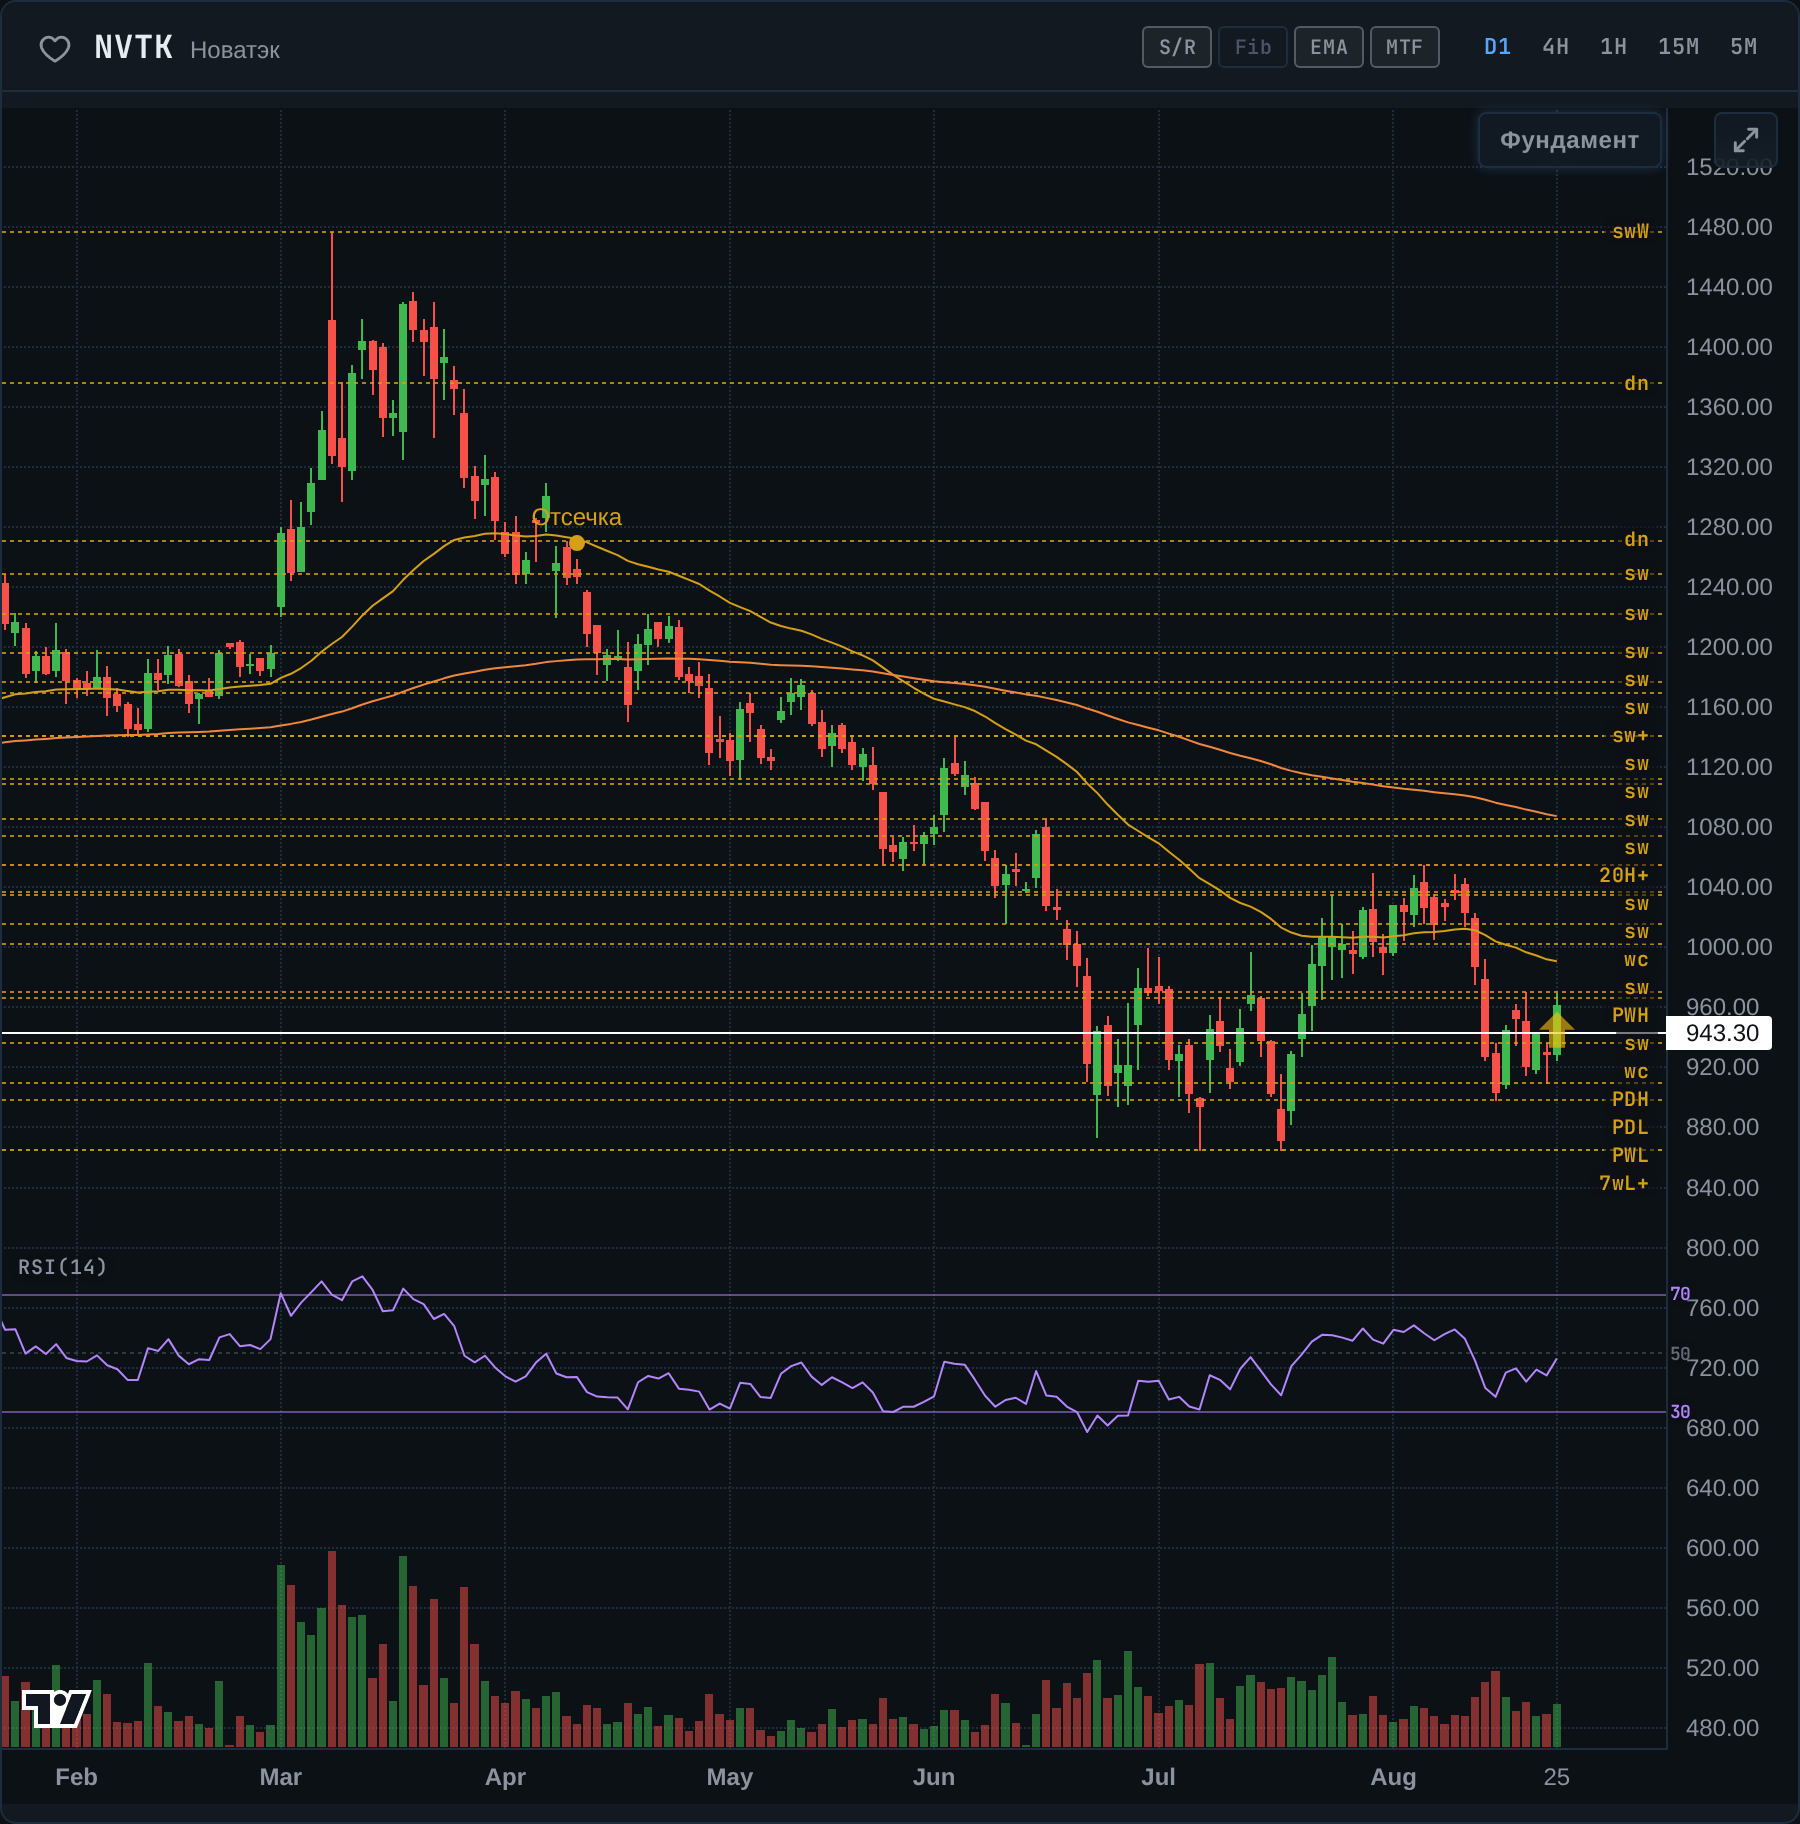Click the 25 date label on time axis
Viewport: 1800px width, 1824px height.
[x=1556, y=1777]
